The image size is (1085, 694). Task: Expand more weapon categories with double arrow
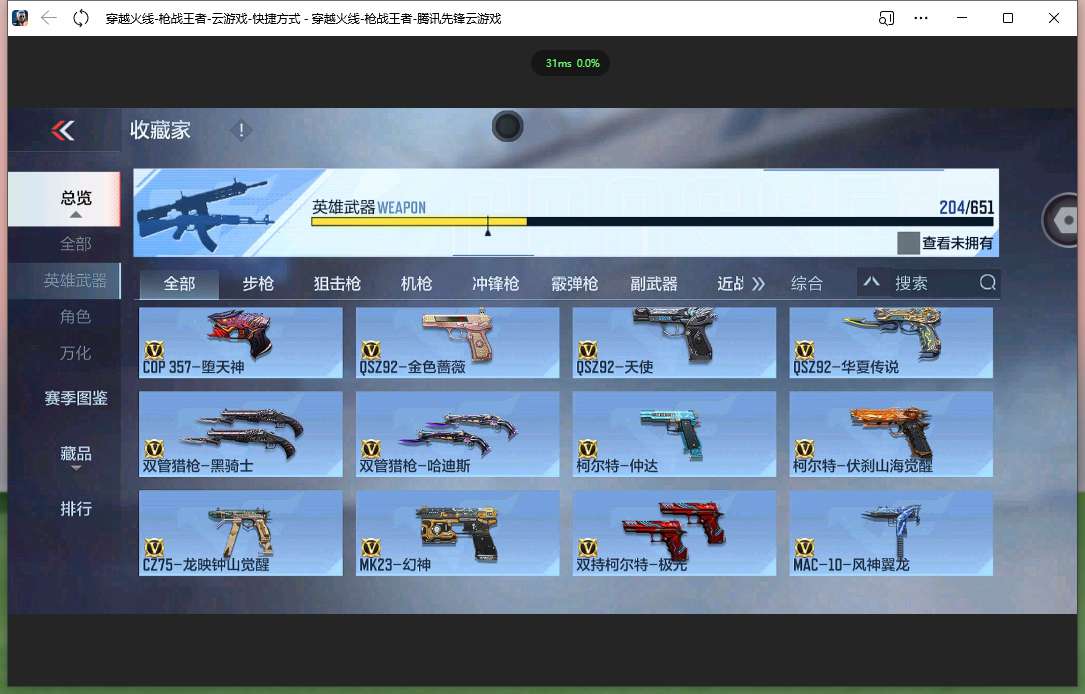point(758,284)
